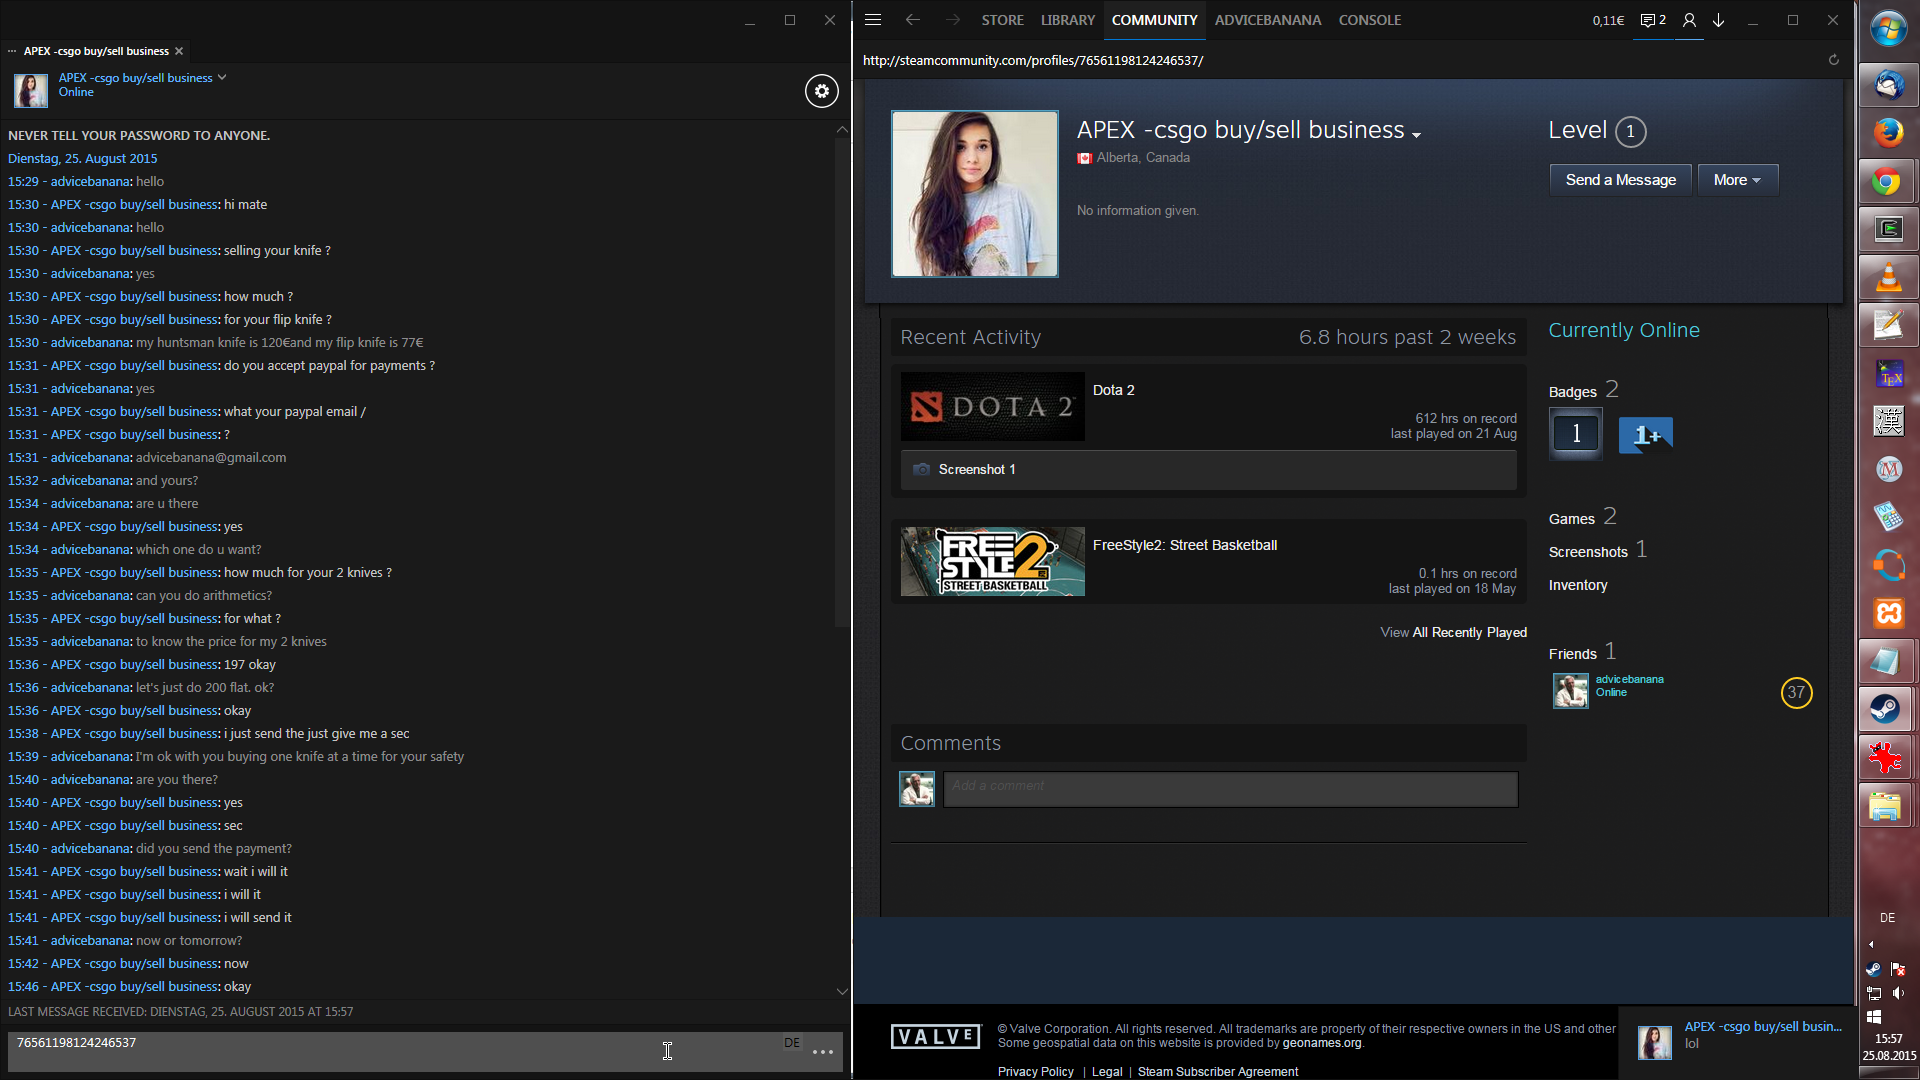The image size is (1920, 1080).
Task: Expand chat header name chevron
Action: (222, 77)
